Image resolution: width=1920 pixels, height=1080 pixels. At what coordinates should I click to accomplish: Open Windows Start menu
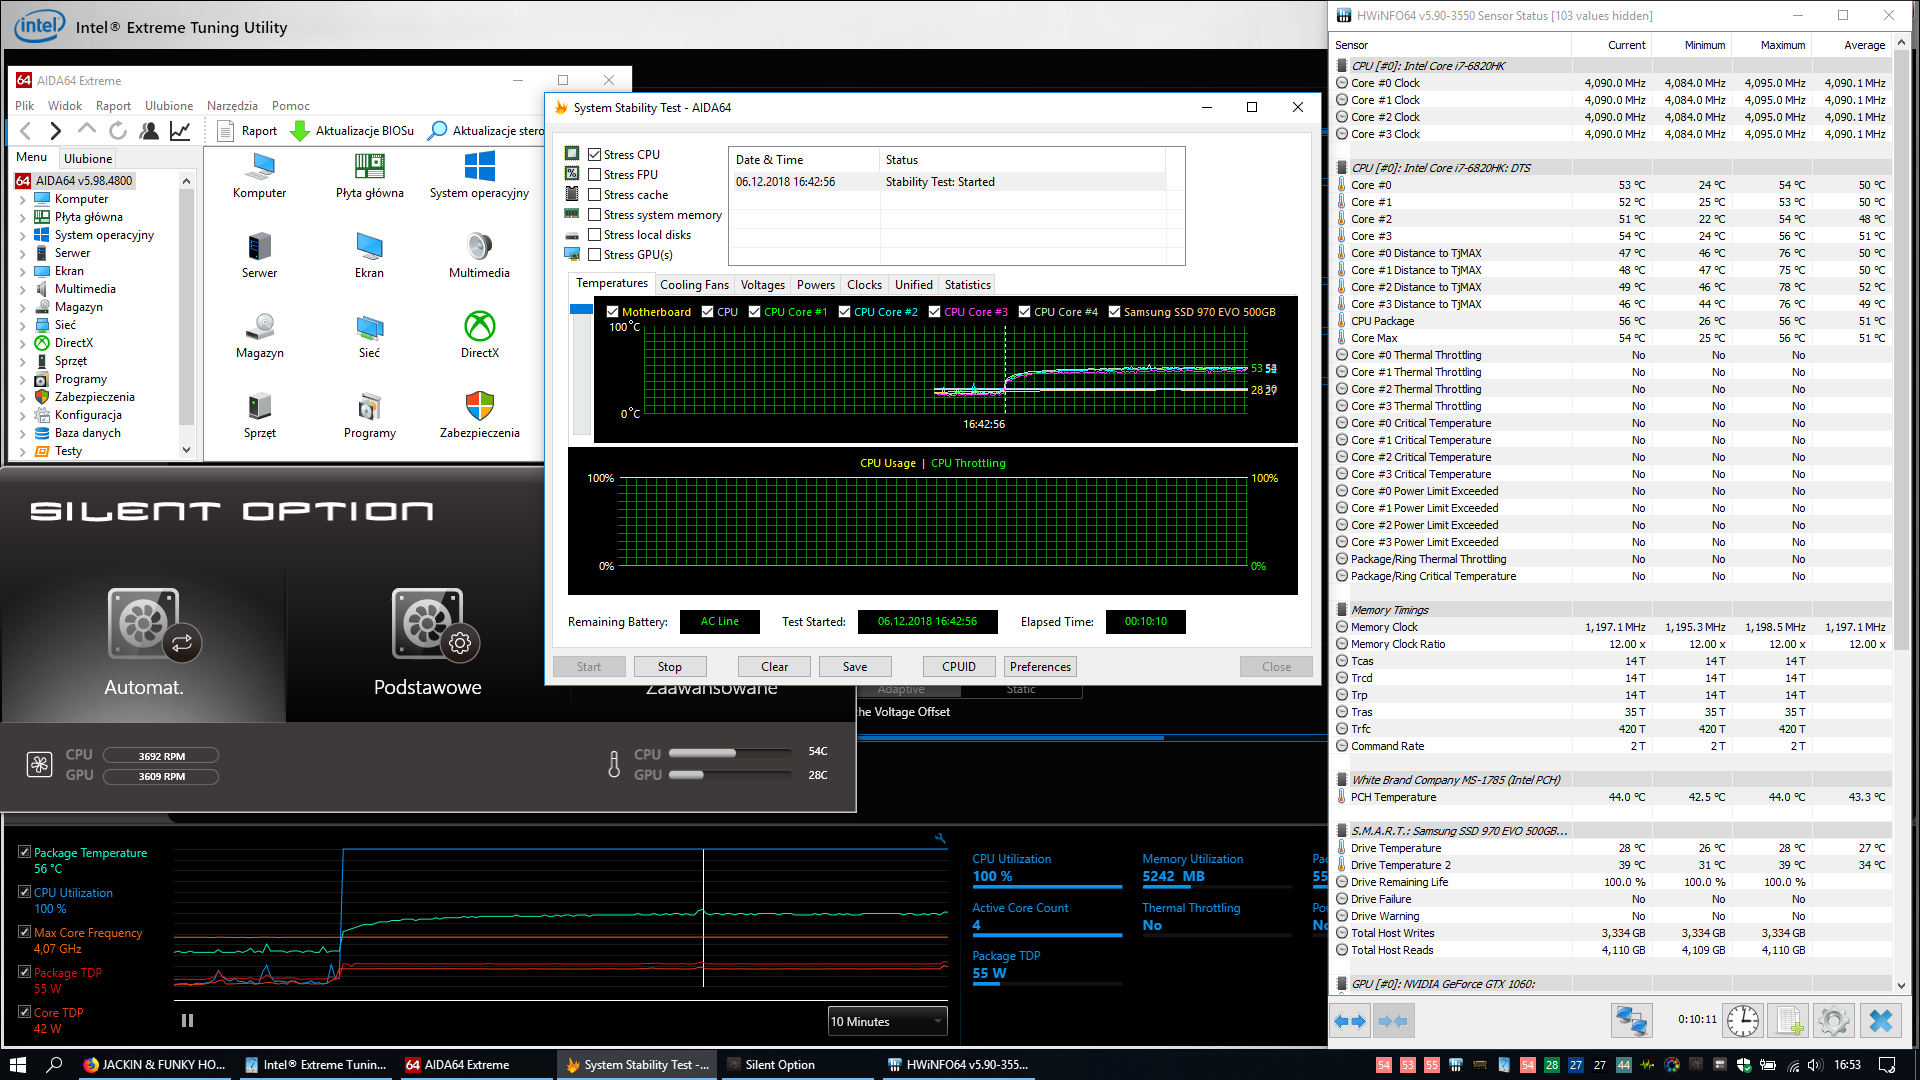tap(17, 1064)
